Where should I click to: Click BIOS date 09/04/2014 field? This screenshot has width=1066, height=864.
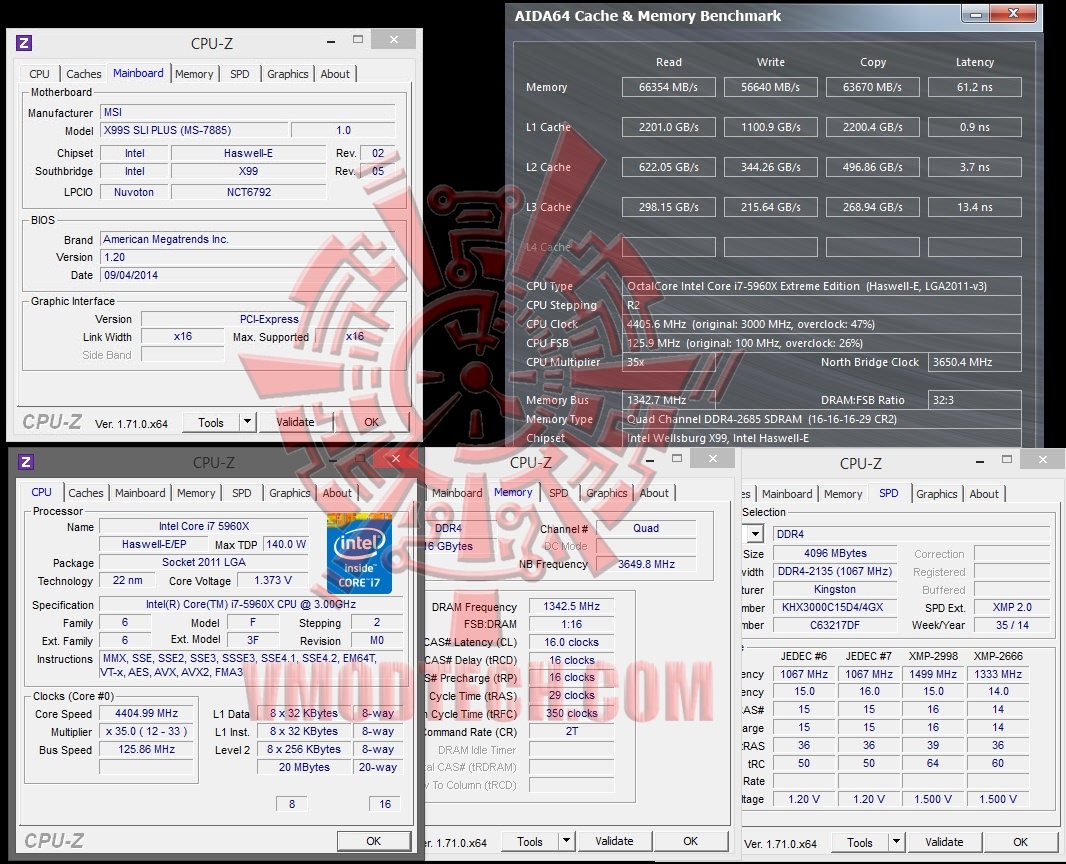pos(248,275)
